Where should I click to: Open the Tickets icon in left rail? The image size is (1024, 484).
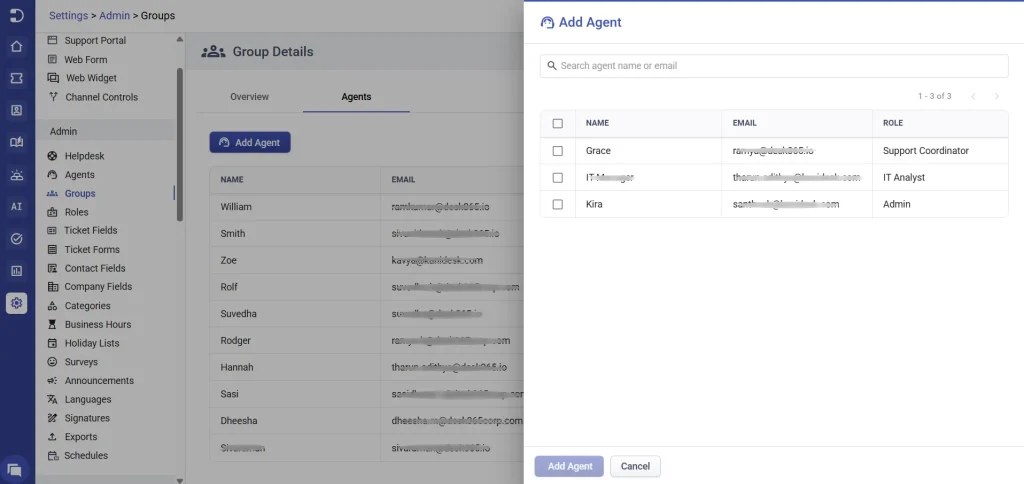pyautogui.click(x=16, y=78)
